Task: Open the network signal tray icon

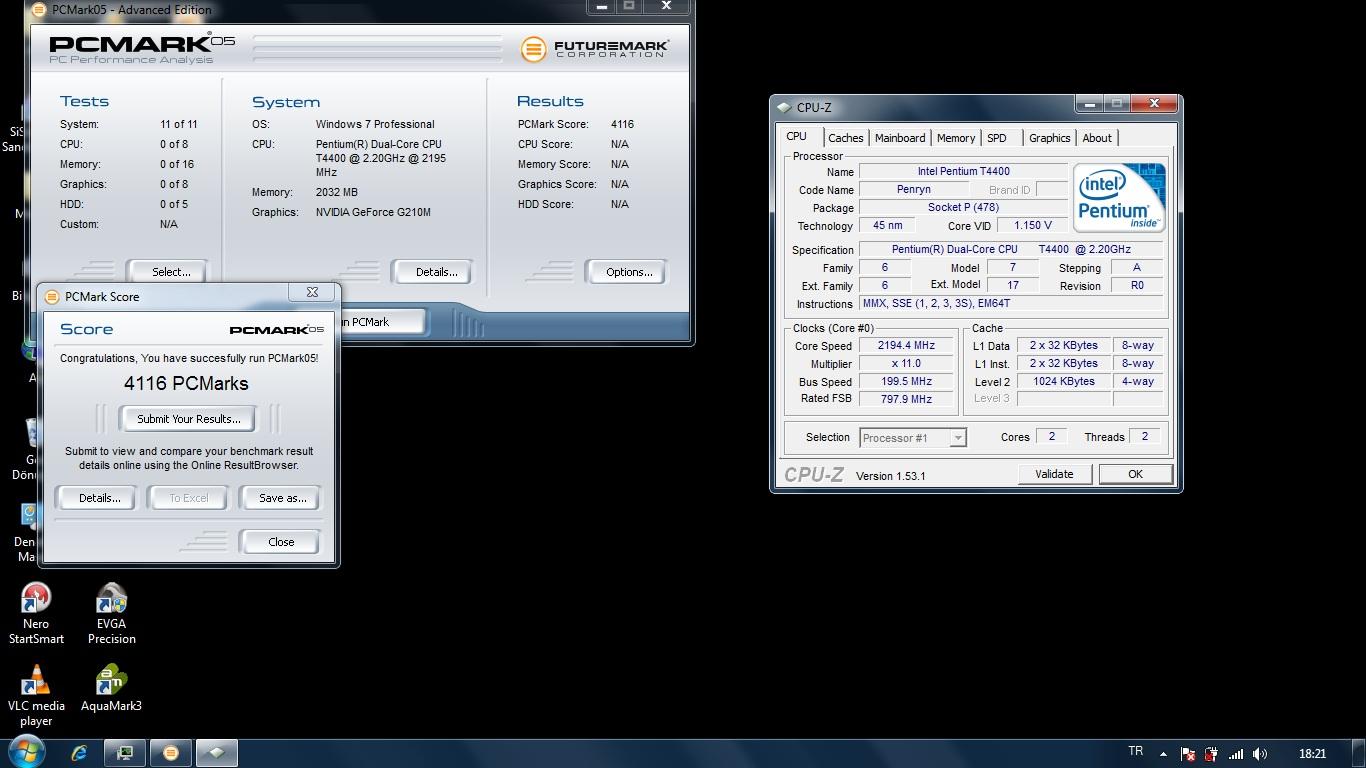Action: 1236,754
